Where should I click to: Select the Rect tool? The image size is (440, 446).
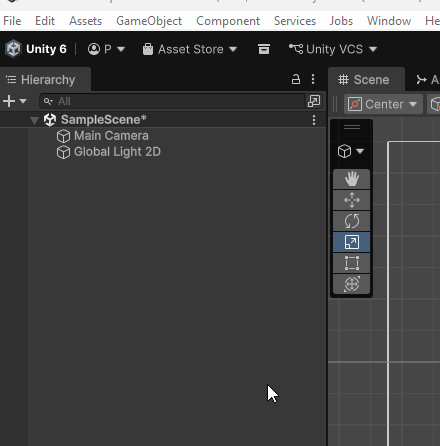[x=351, y=263]
